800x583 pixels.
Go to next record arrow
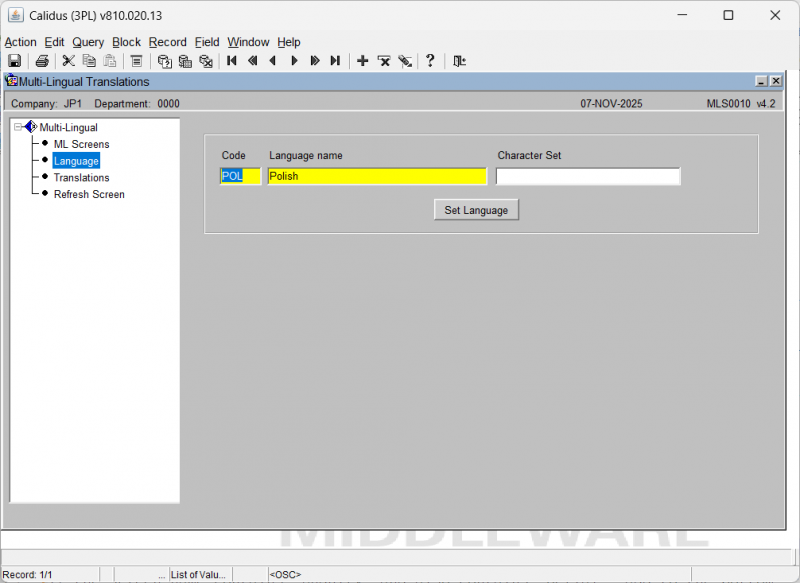pos(294,61)
